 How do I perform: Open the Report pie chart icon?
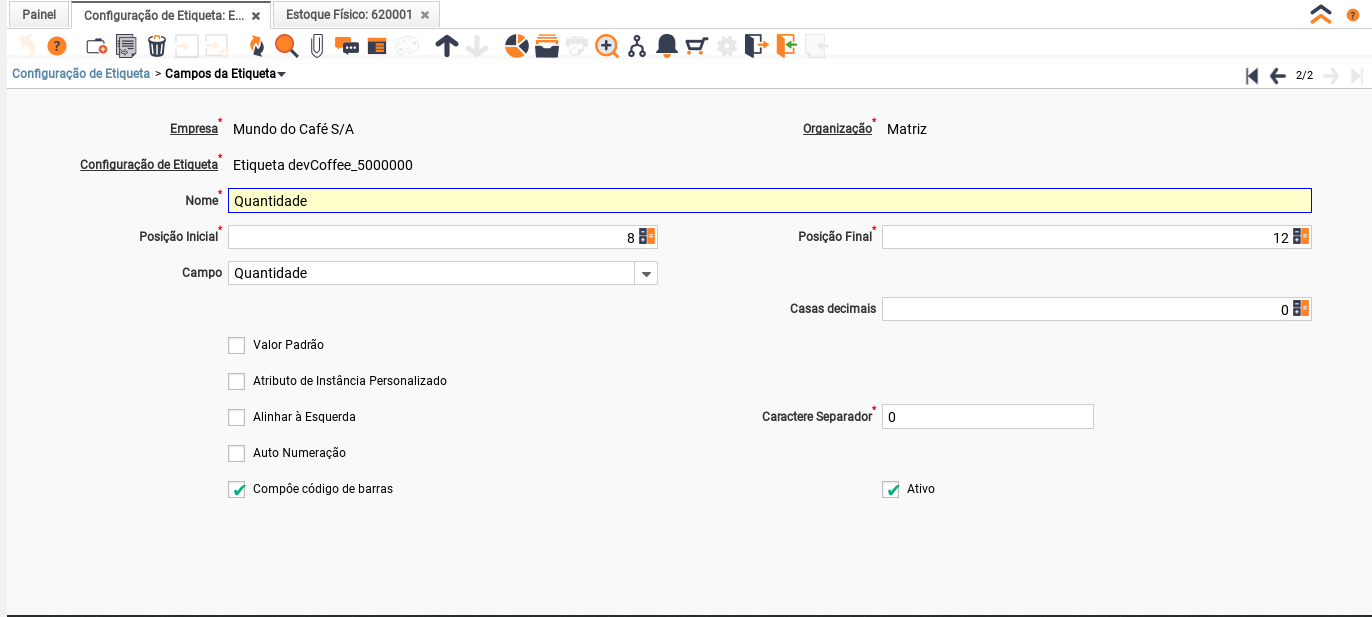pyautogui.click(x=516, y=46)
